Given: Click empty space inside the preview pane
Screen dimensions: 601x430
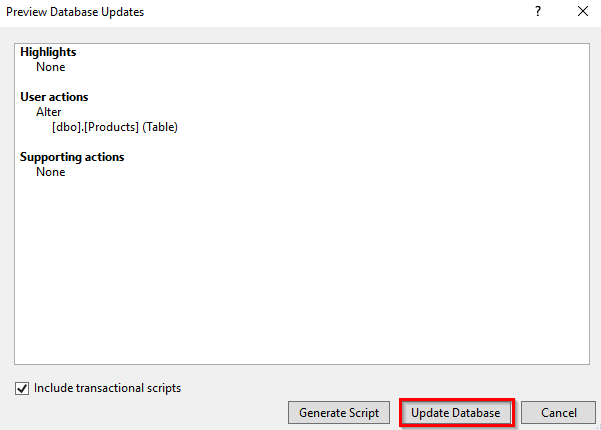Looking at the screenshot, I should click(x=302, y=268).
